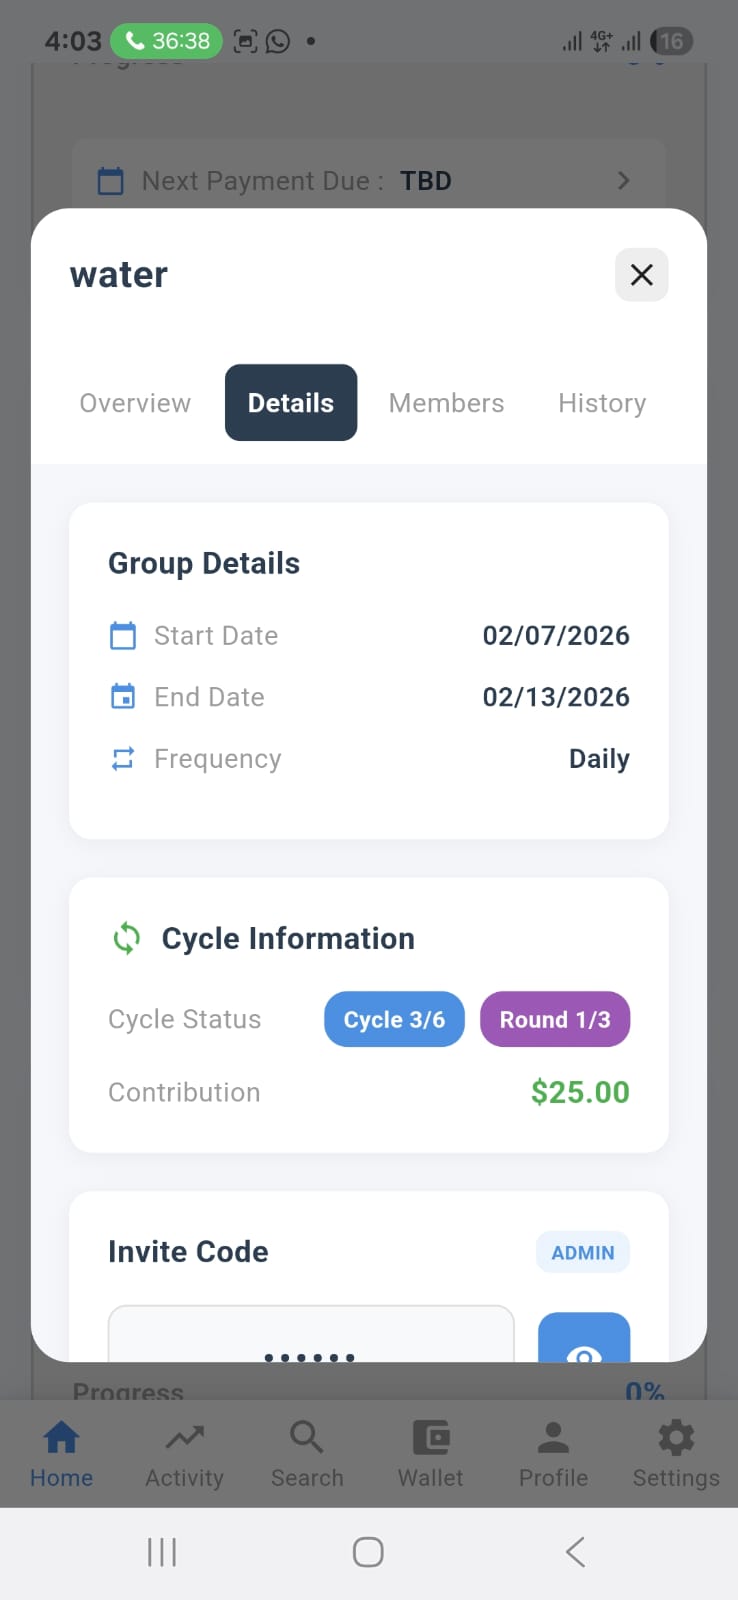Viewport: 738px width, 1600px height.
Task: Switch to the Overview tab
Action: [135, 403]
